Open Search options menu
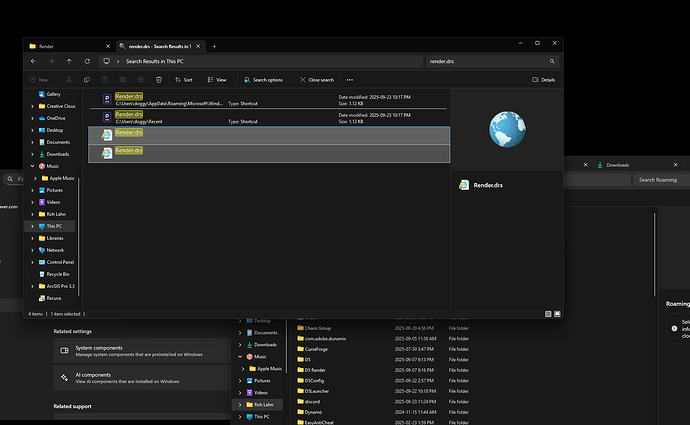This screenshot has height=425, width=690. point(262,79)
